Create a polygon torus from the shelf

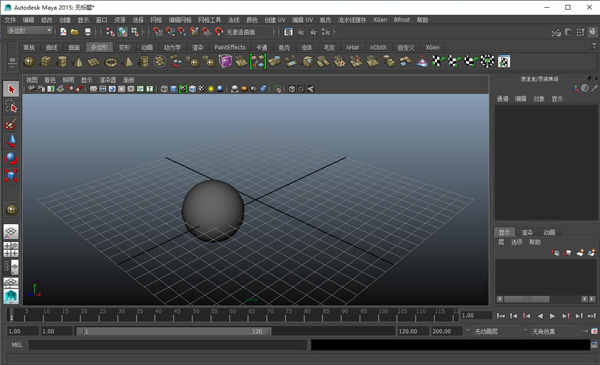(111, 62)
